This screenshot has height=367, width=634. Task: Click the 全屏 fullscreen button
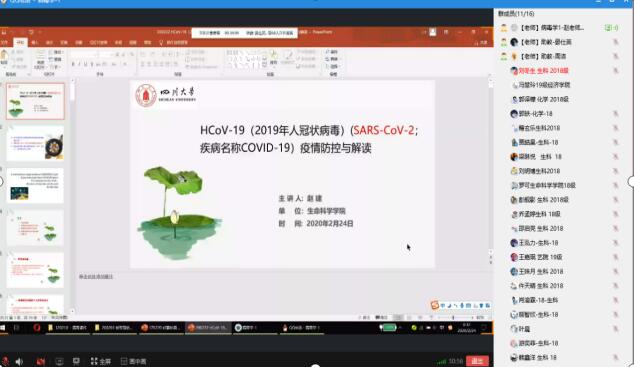101,361
